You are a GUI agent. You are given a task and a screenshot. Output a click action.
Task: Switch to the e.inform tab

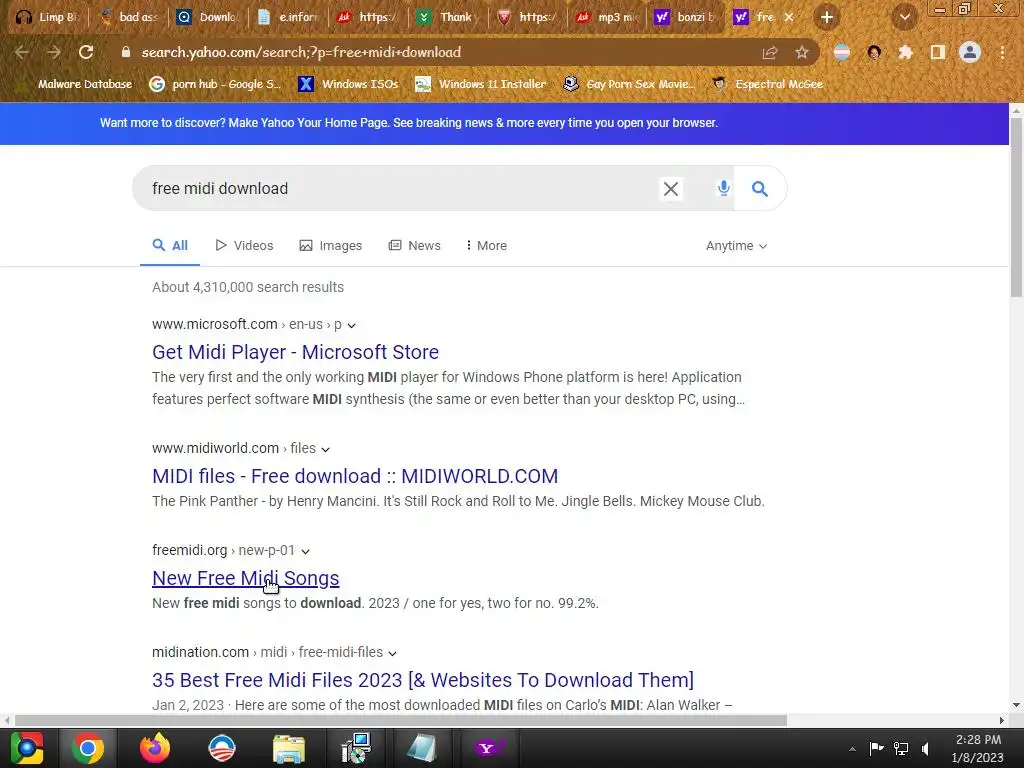coord(289,18)
